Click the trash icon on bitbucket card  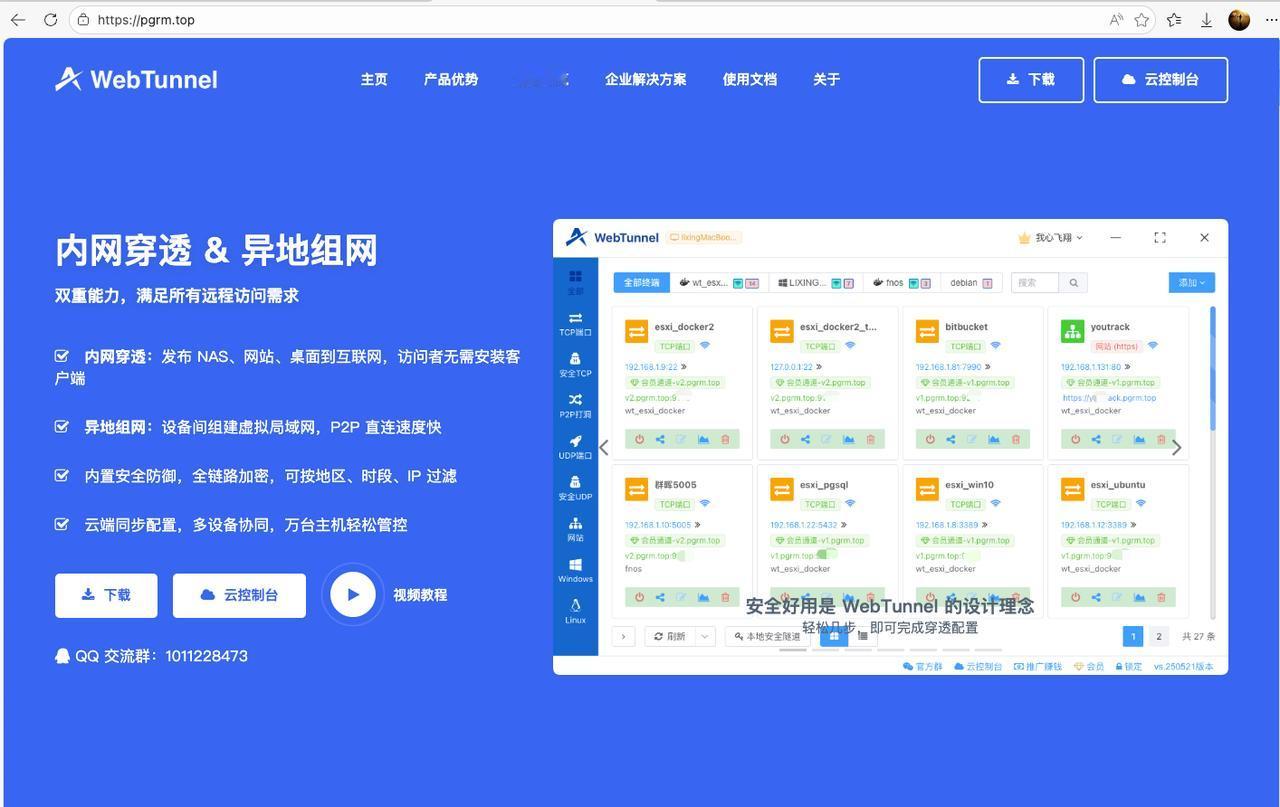coord(1016,439)
